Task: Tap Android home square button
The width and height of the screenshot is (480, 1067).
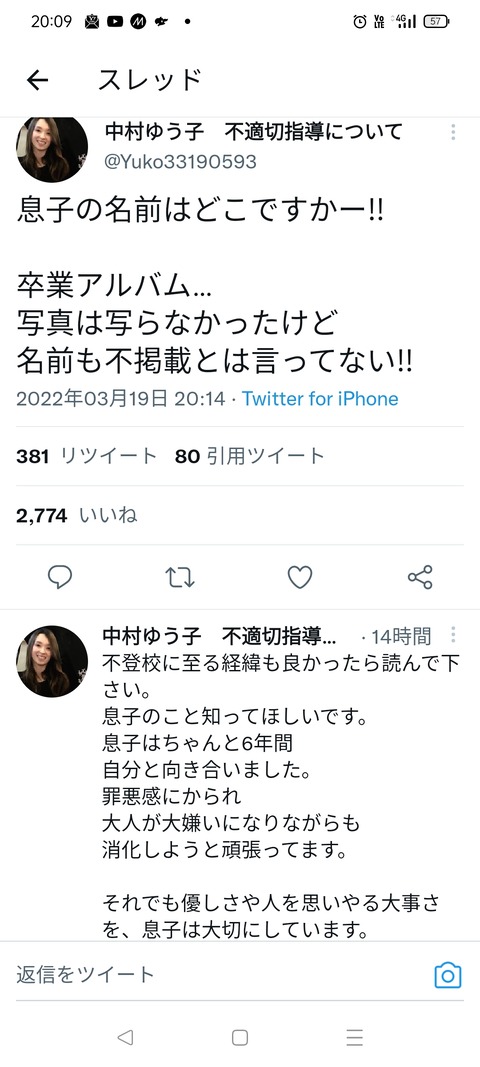Action: coord(240,1037)
